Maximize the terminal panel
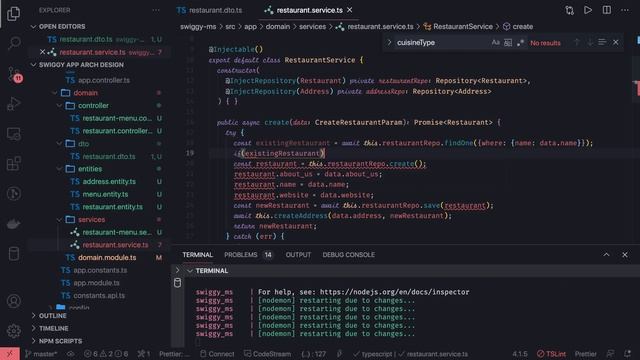The image size is (640, 360). [x=607, y=255]
